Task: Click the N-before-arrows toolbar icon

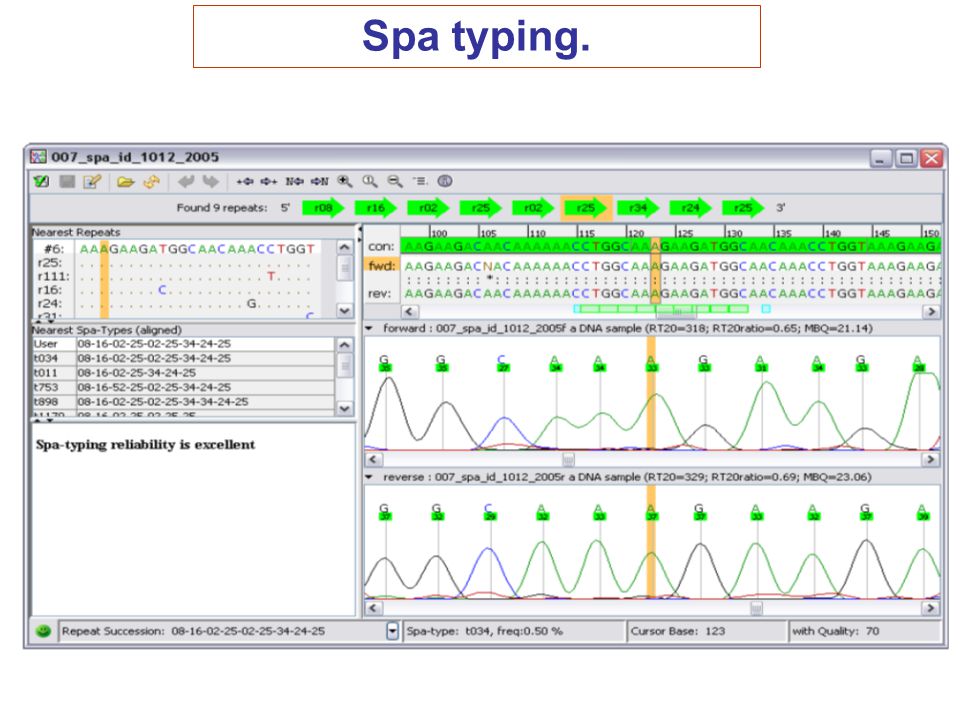Action: pyautogui.click(x=294, y=181)
